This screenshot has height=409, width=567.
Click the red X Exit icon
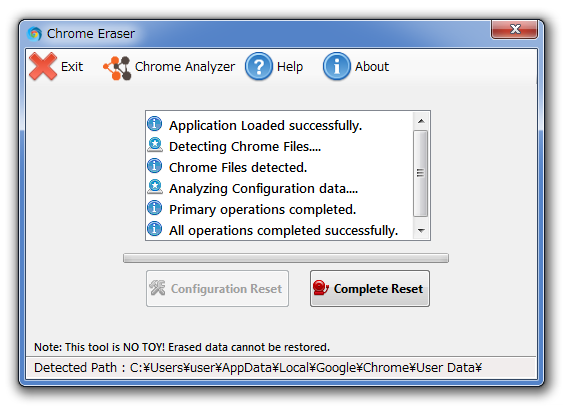click(x=43, y=66)
